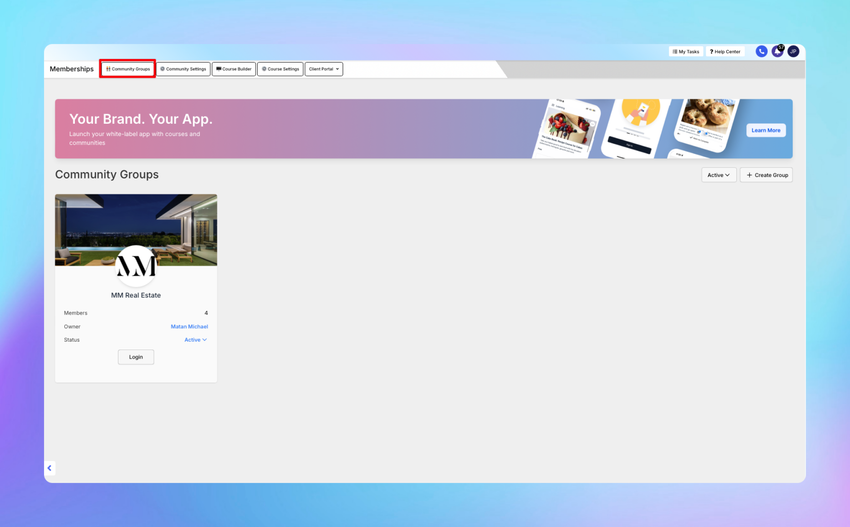Go to the Course Settings tab

point(280,69)
